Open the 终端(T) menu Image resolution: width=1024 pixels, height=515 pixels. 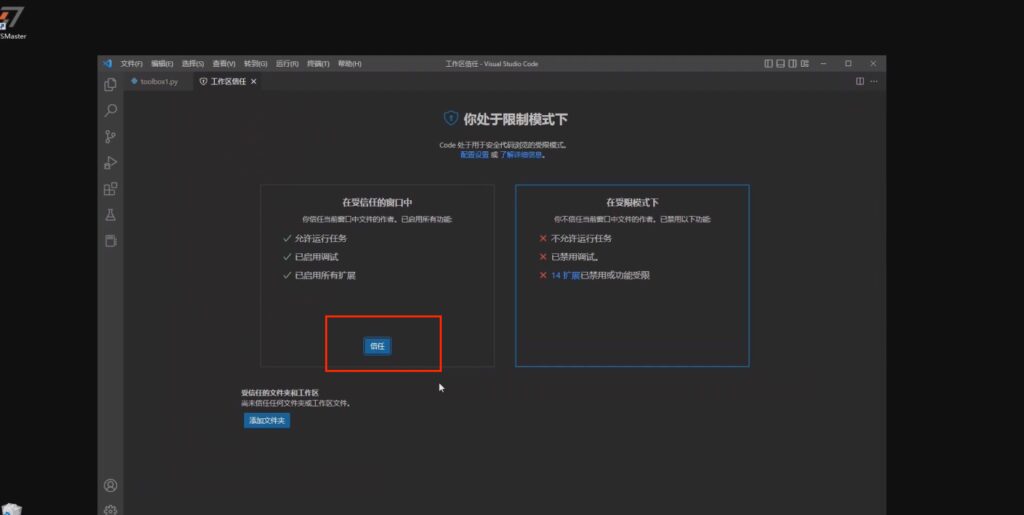[319, 64]
